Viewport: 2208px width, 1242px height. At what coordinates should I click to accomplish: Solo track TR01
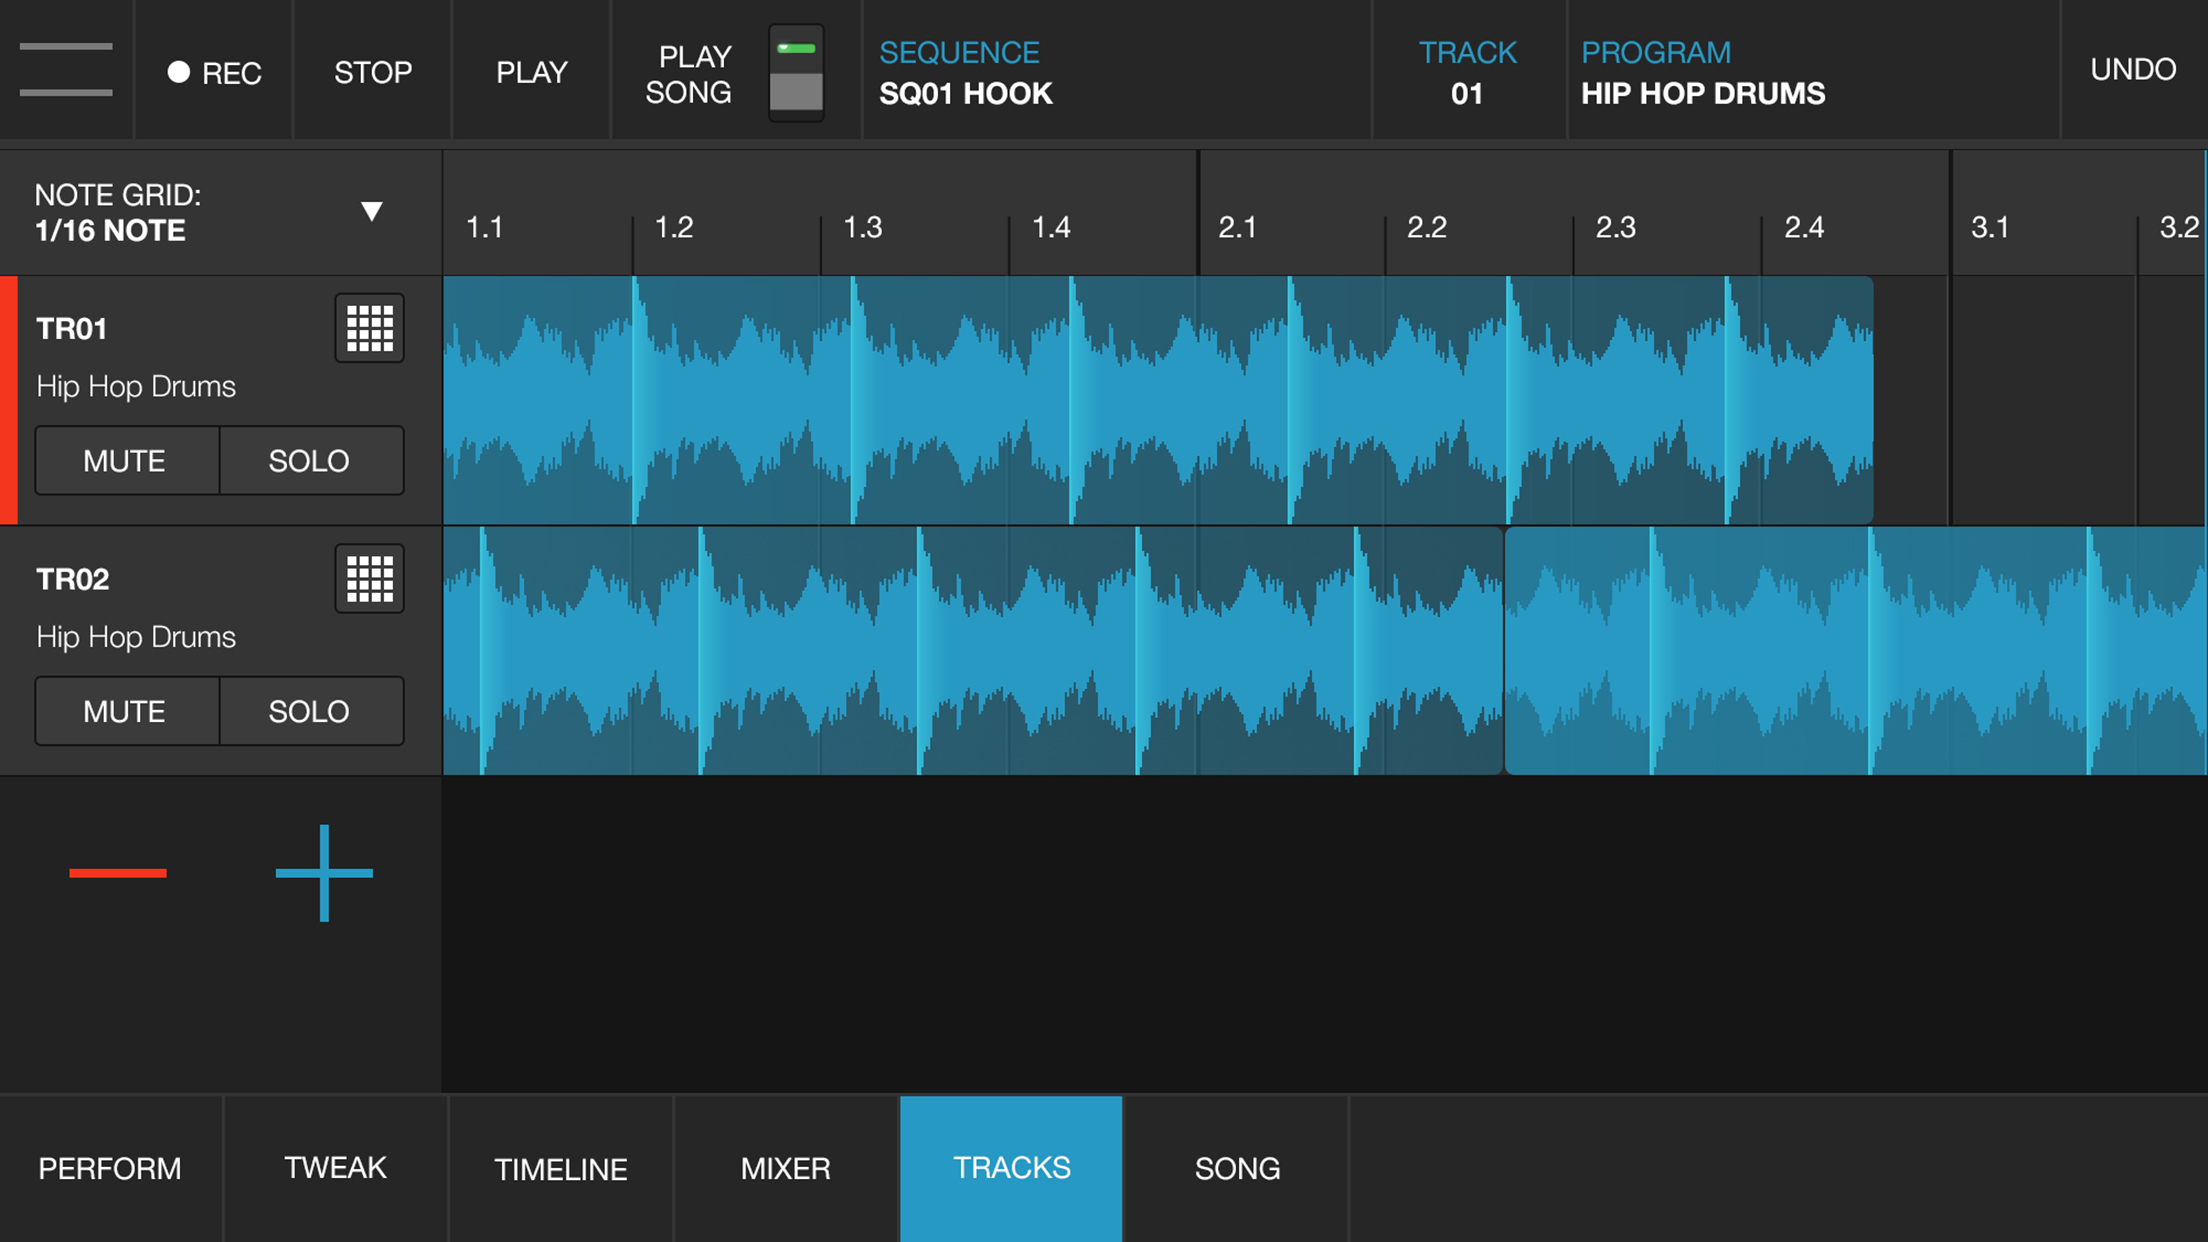[x=310, y=461]
